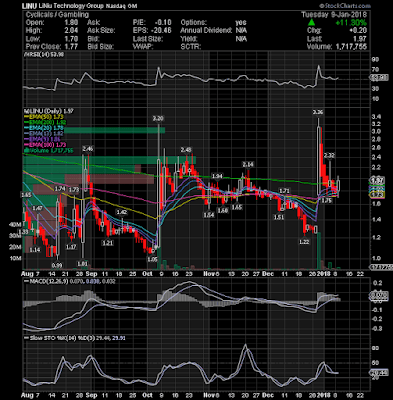Click the 2.46 high price annotation
Image resolution: width=393 pixels, height=400 pixels.
pyautogui.click(x=88, y=148)
